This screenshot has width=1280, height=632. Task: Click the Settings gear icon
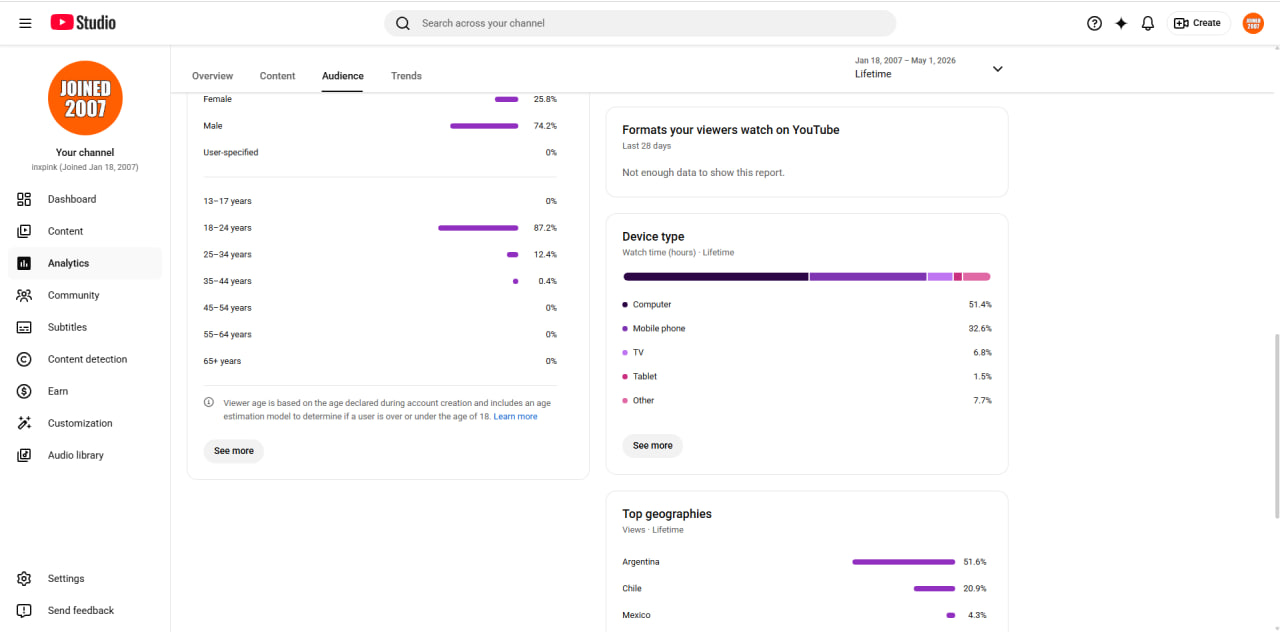click(24, 578)
